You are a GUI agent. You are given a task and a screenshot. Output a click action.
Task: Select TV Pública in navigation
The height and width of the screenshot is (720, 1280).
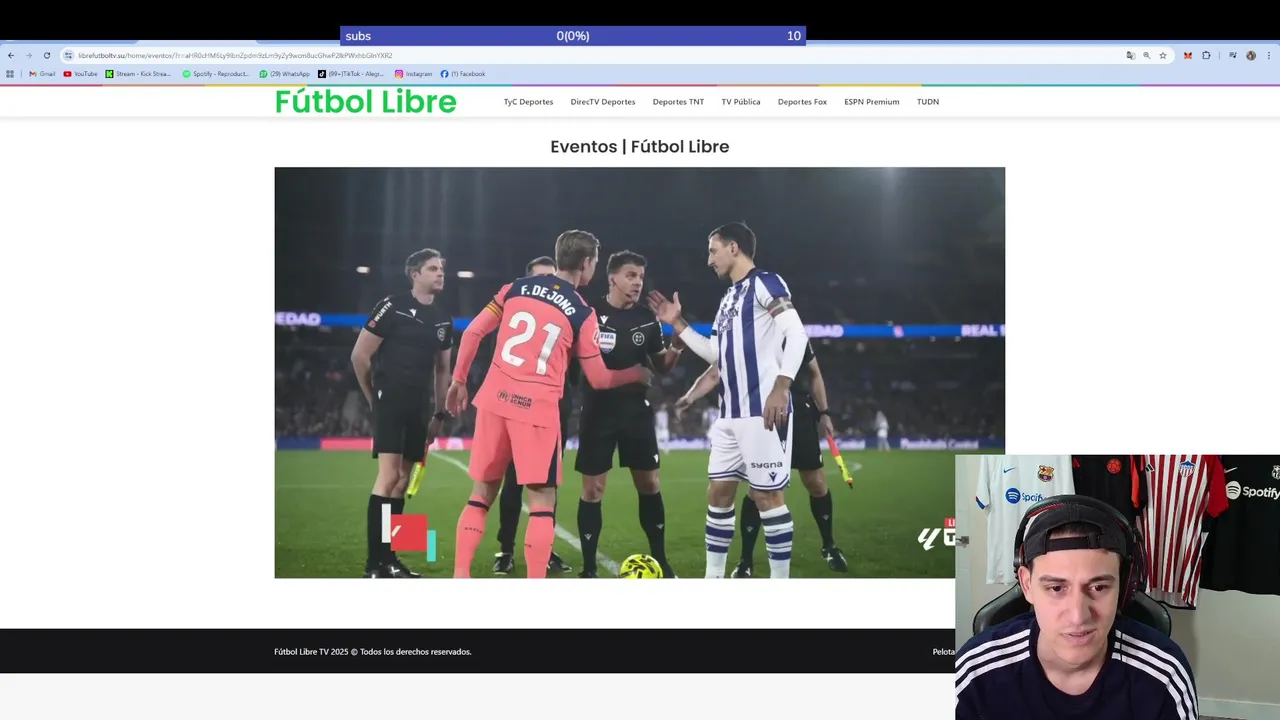pyautogui.click(x=741, y=102)
